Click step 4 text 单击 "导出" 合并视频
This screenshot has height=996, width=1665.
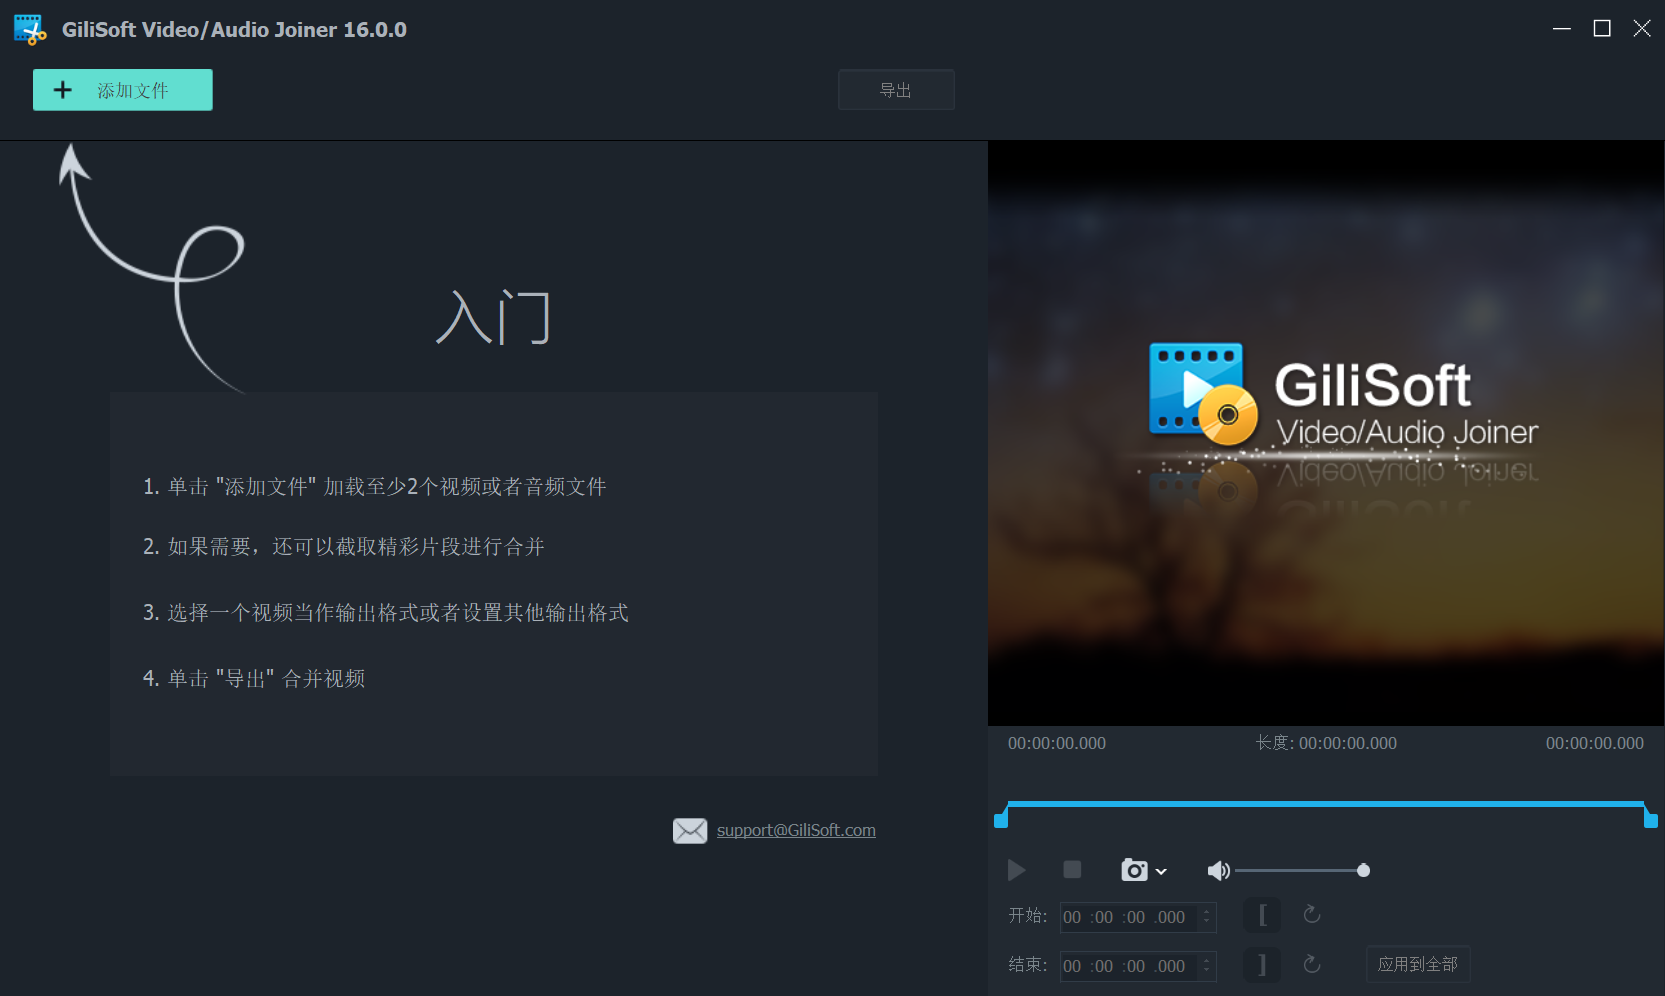pos(254,679)
